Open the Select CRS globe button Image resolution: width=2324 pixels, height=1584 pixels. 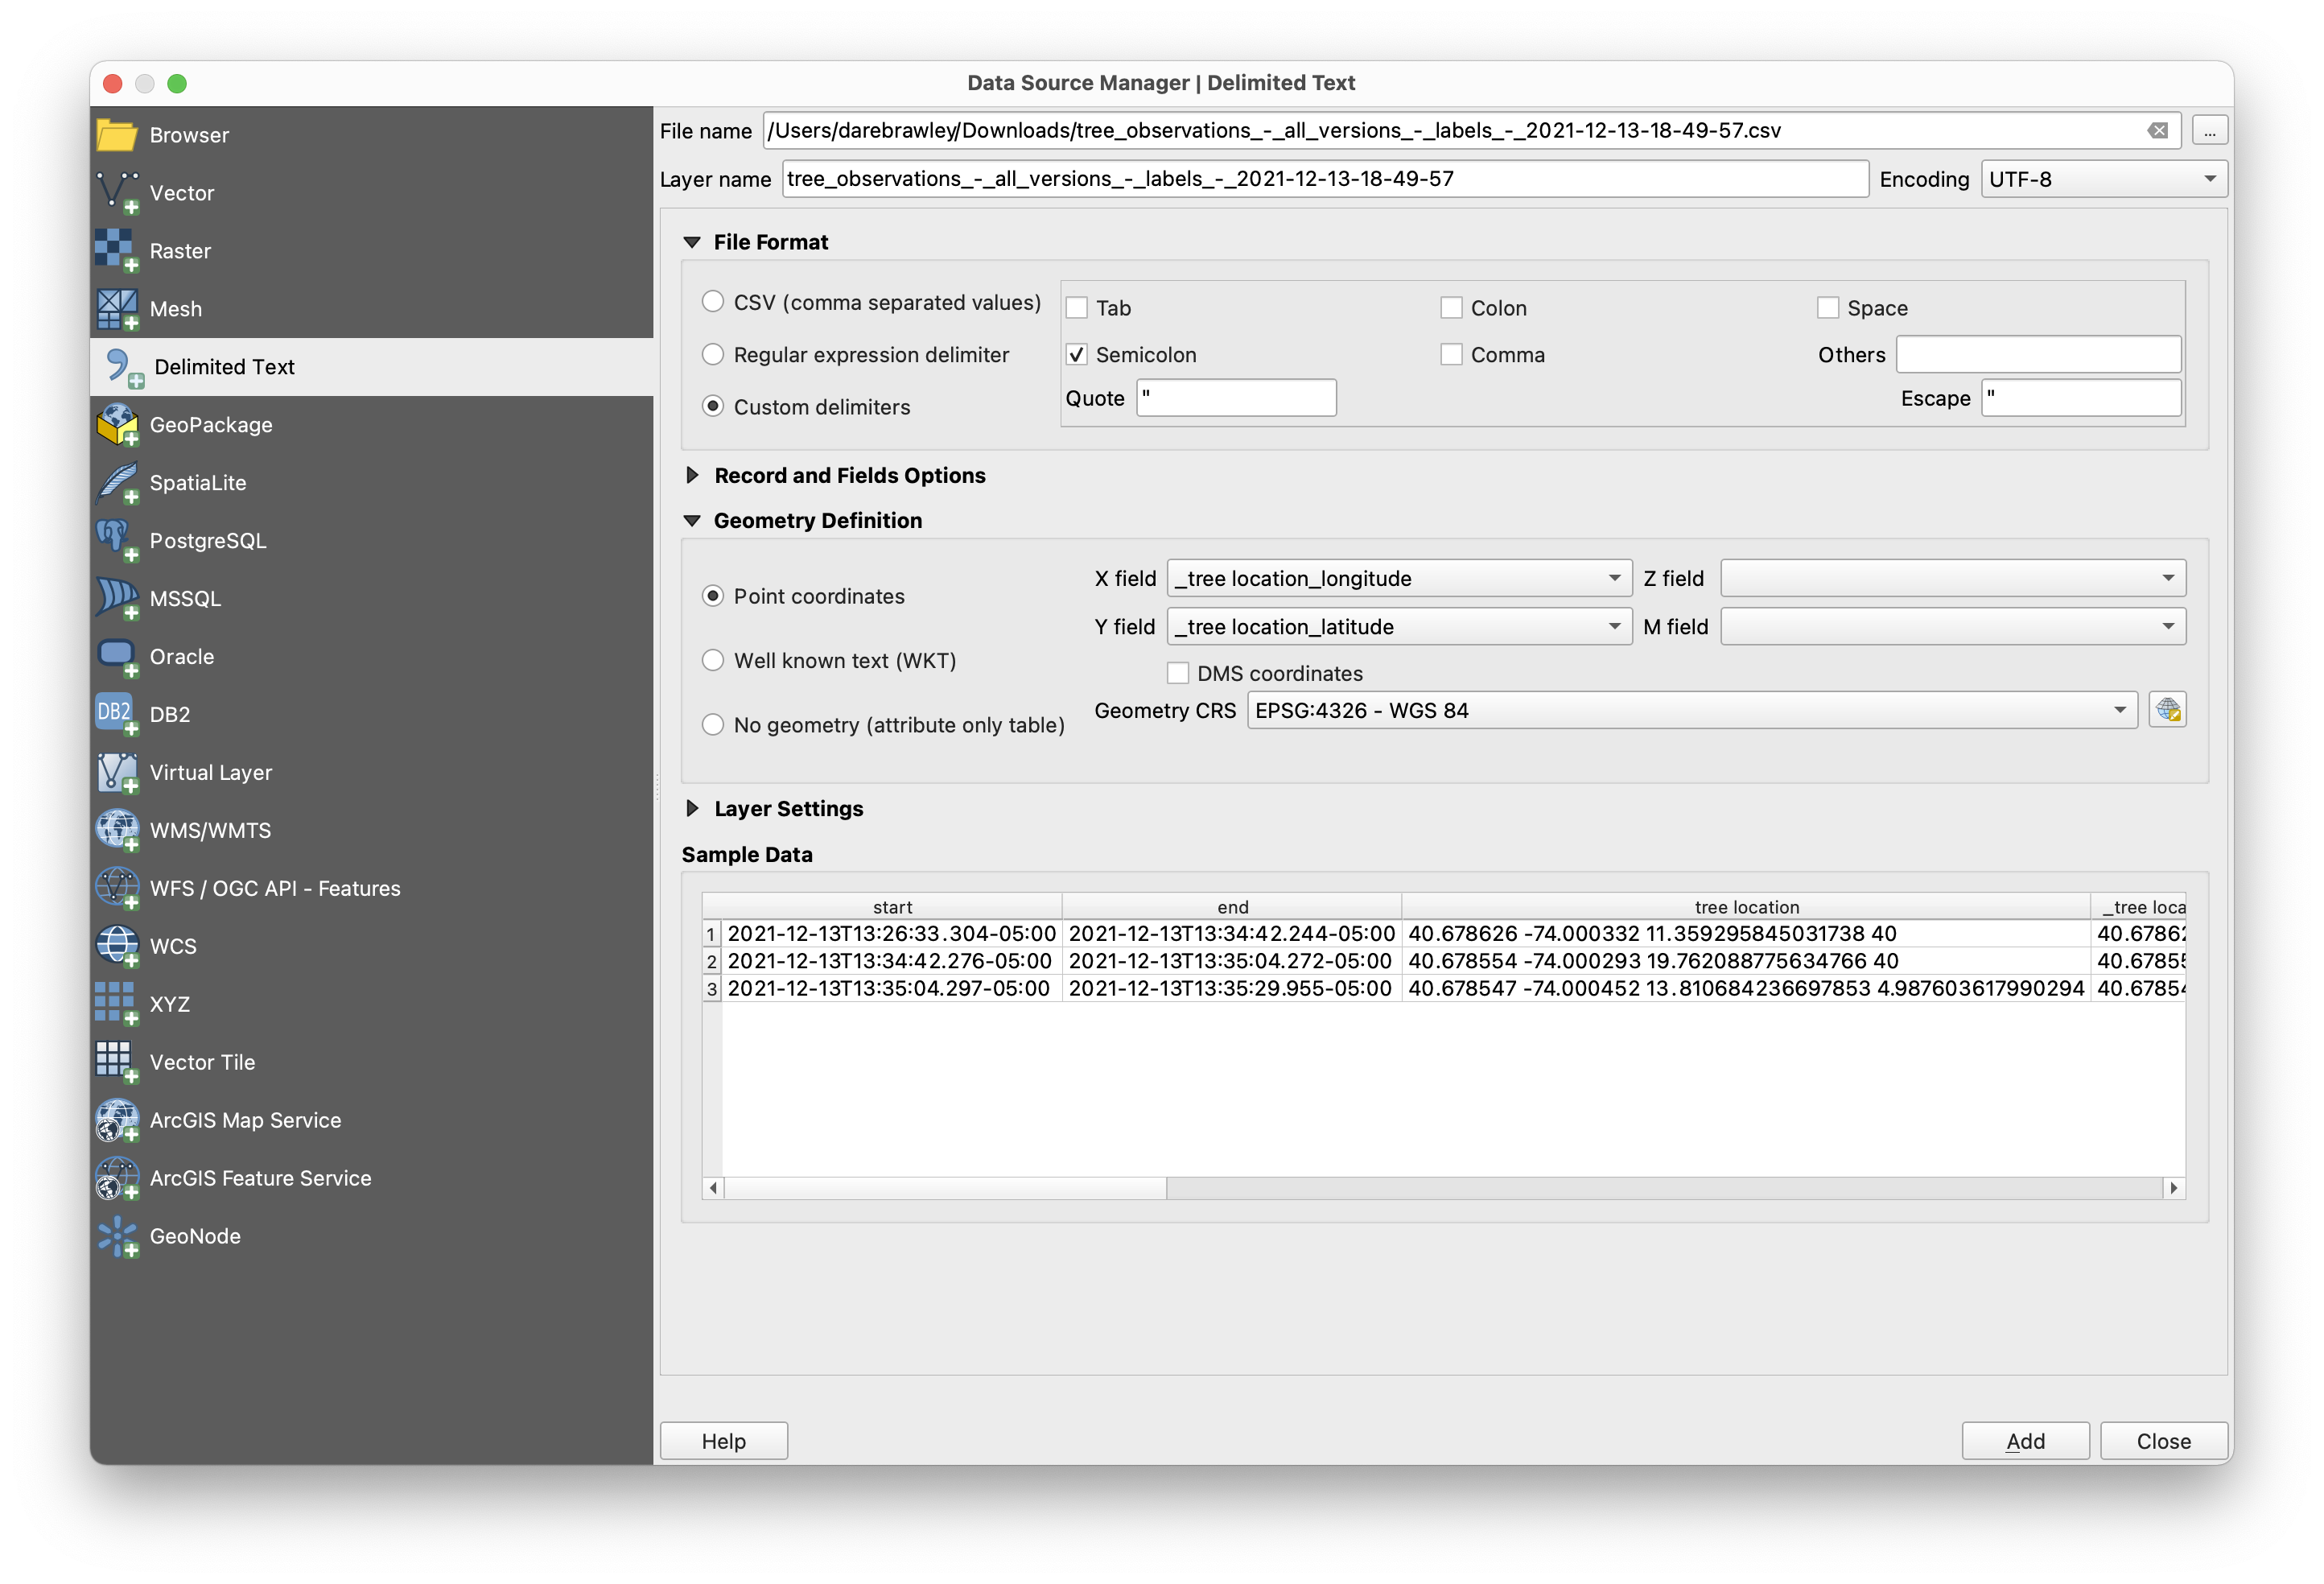tap(2167, 710)
